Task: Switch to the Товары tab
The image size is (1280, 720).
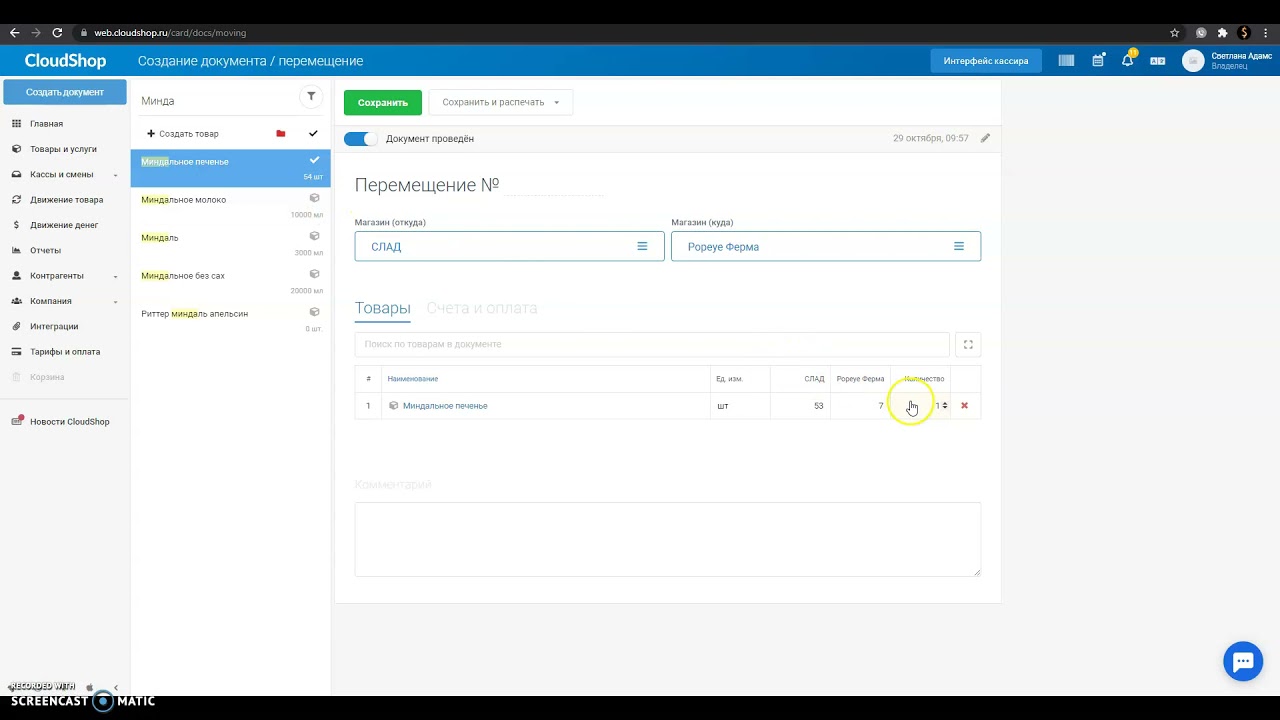Action: 383,308
